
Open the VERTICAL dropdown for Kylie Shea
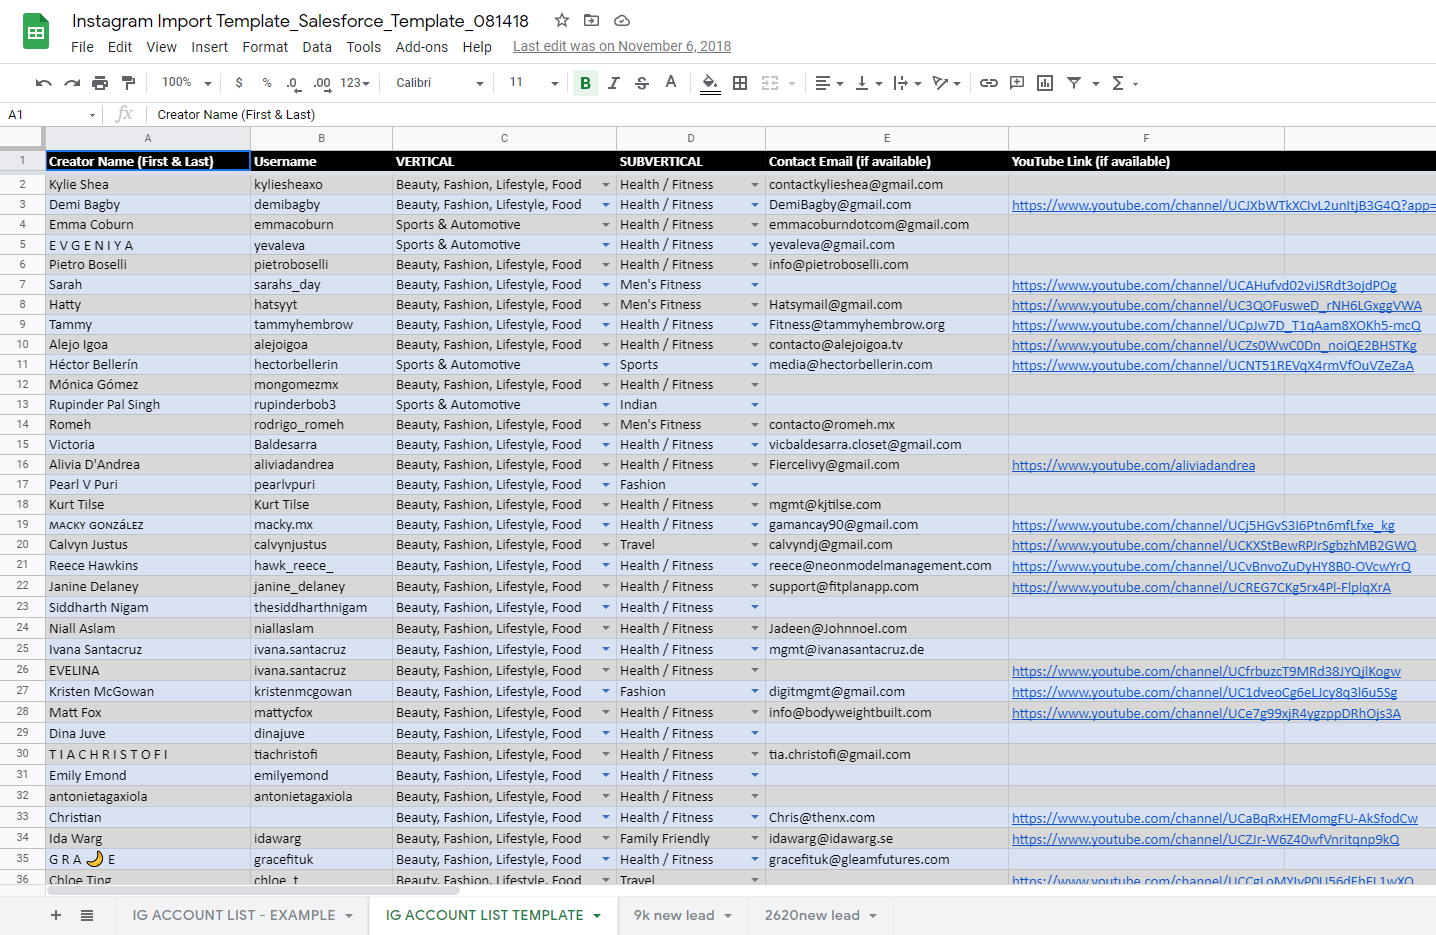(x=606, y=185)
